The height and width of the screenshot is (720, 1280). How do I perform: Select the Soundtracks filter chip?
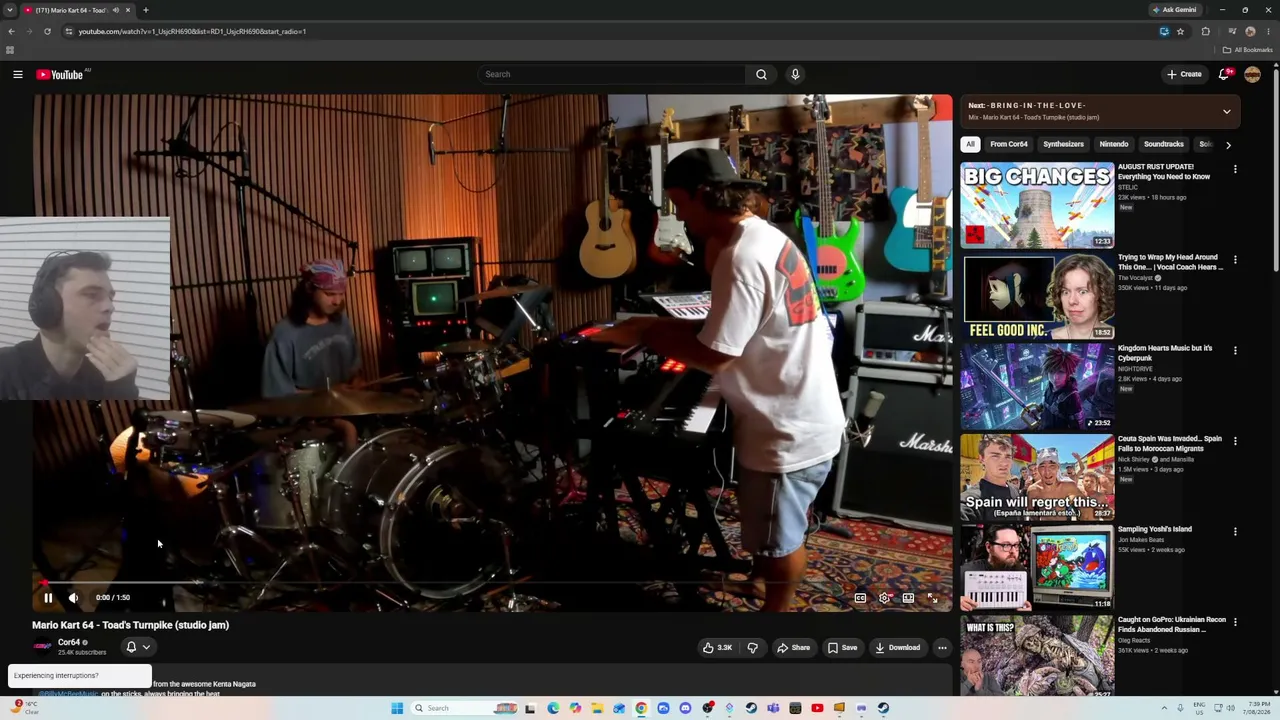(x=1164, y=144)
